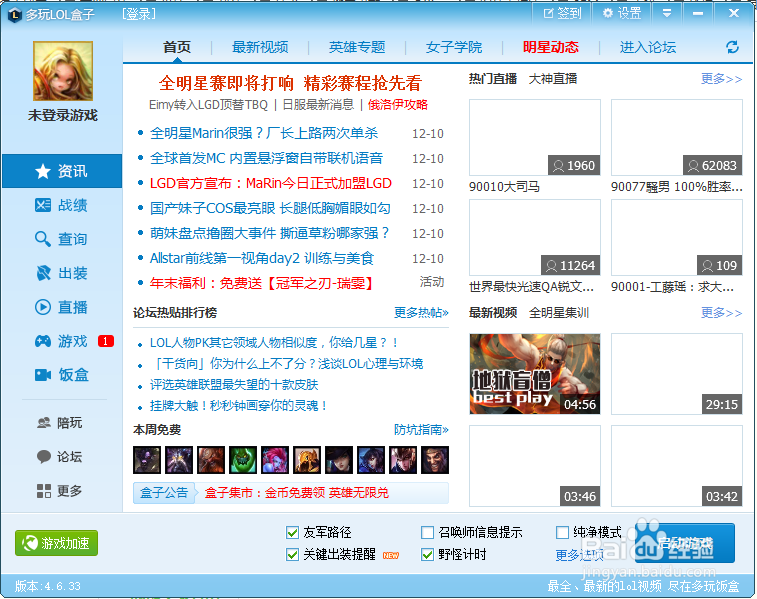Select the second free champion icon
This screenshot has width=757, height=599.
pos(179,460)
